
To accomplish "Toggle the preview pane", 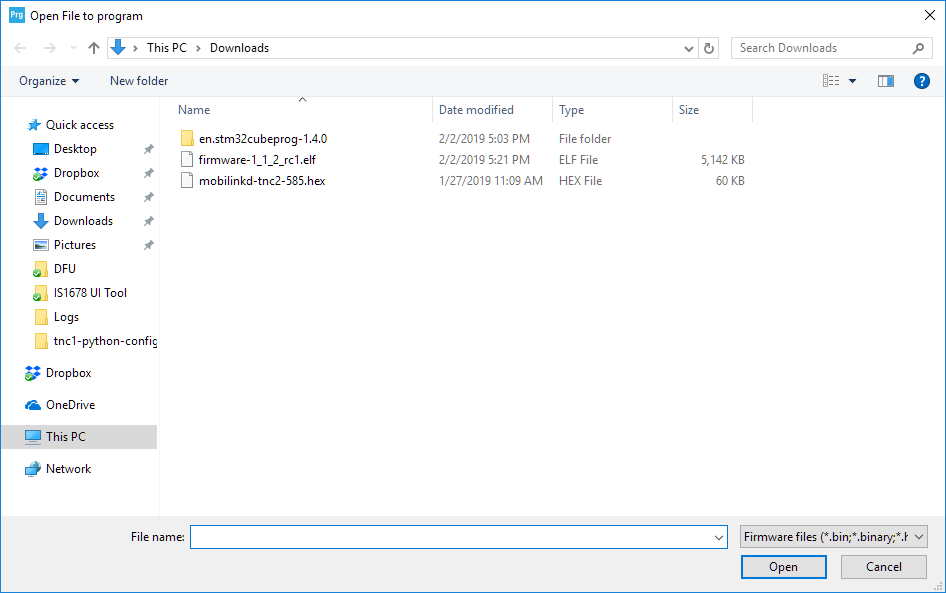I will pyautogui.click(x=886, y=81).
